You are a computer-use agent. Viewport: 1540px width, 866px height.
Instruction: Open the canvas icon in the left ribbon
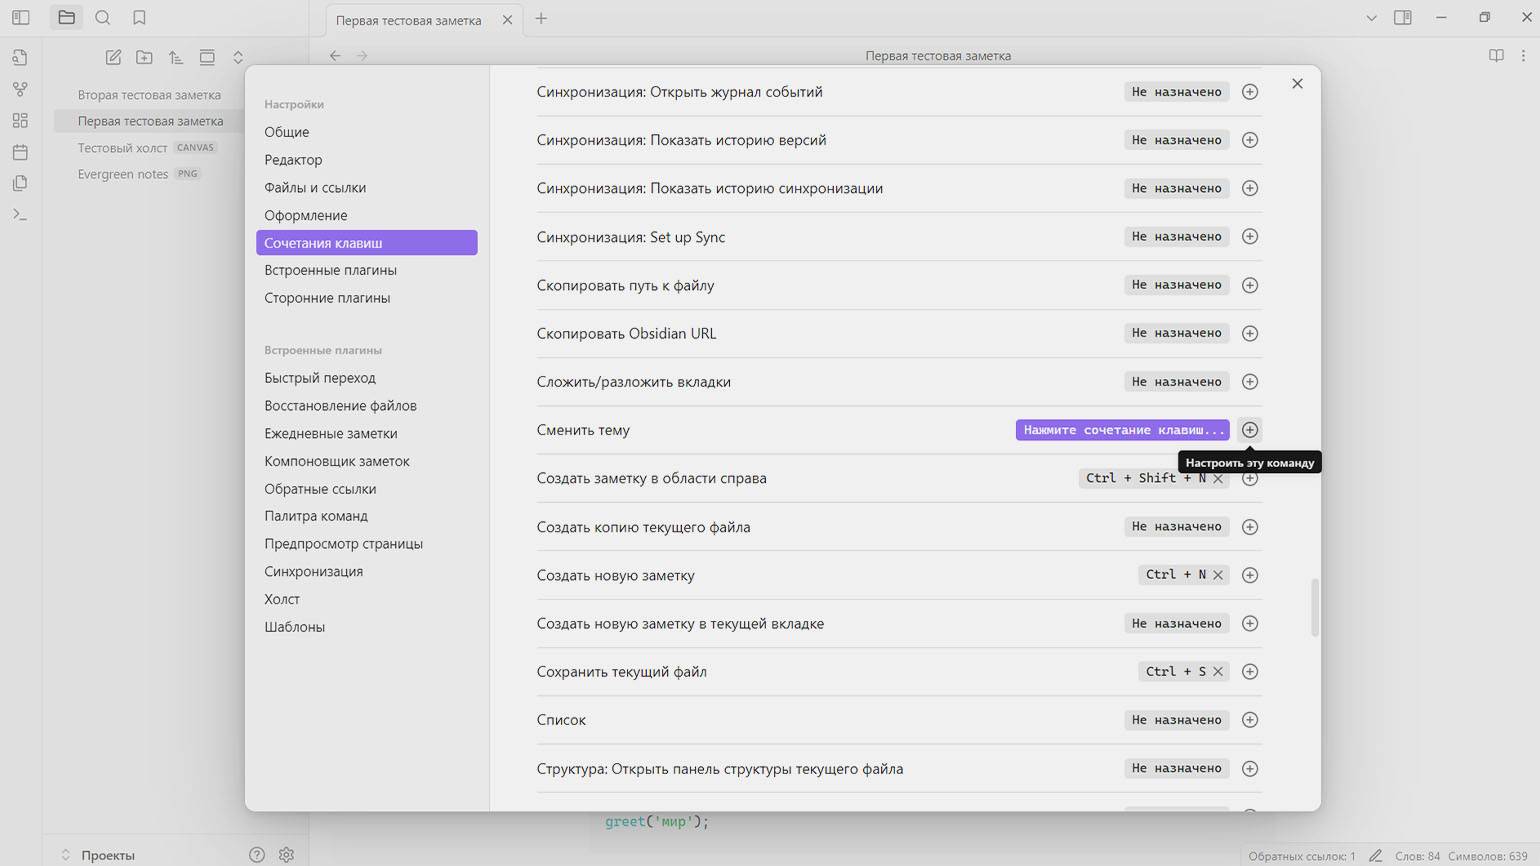coord(20,121)
